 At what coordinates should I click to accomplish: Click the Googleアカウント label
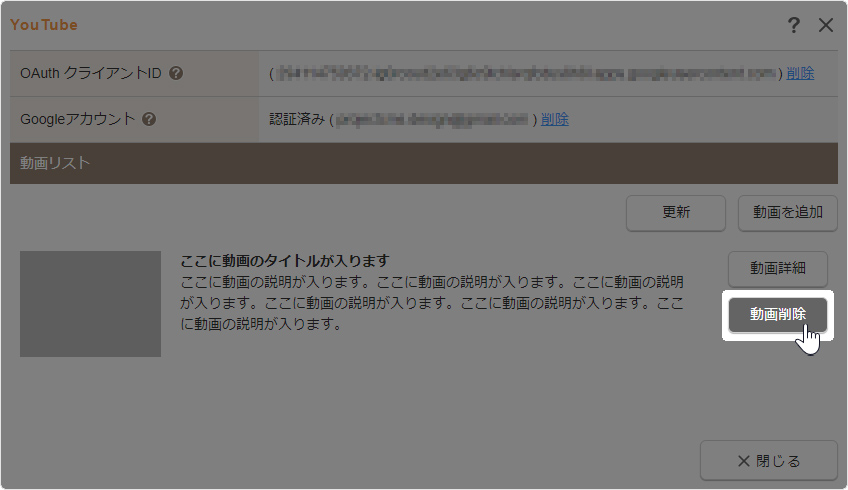coord(77,119)
